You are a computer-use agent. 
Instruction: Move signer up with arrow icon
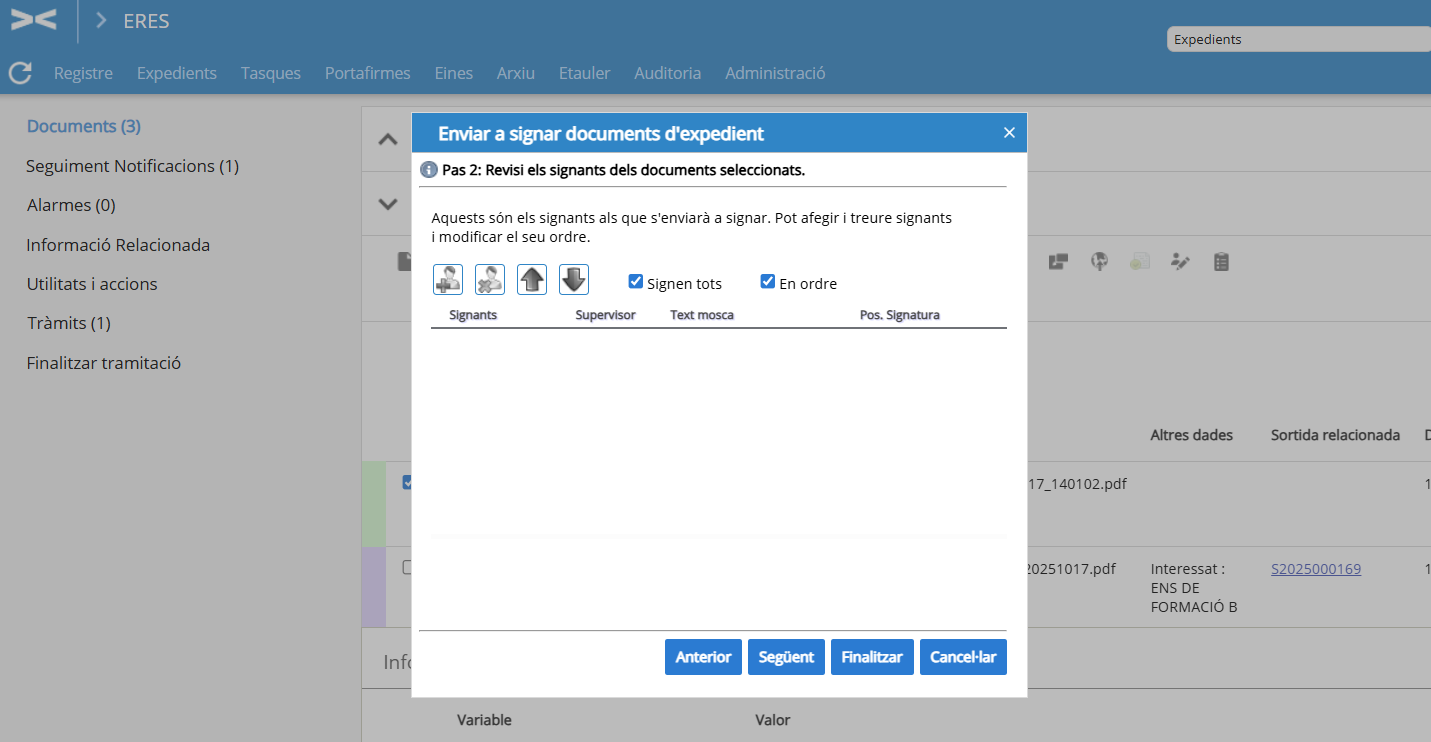532,280
